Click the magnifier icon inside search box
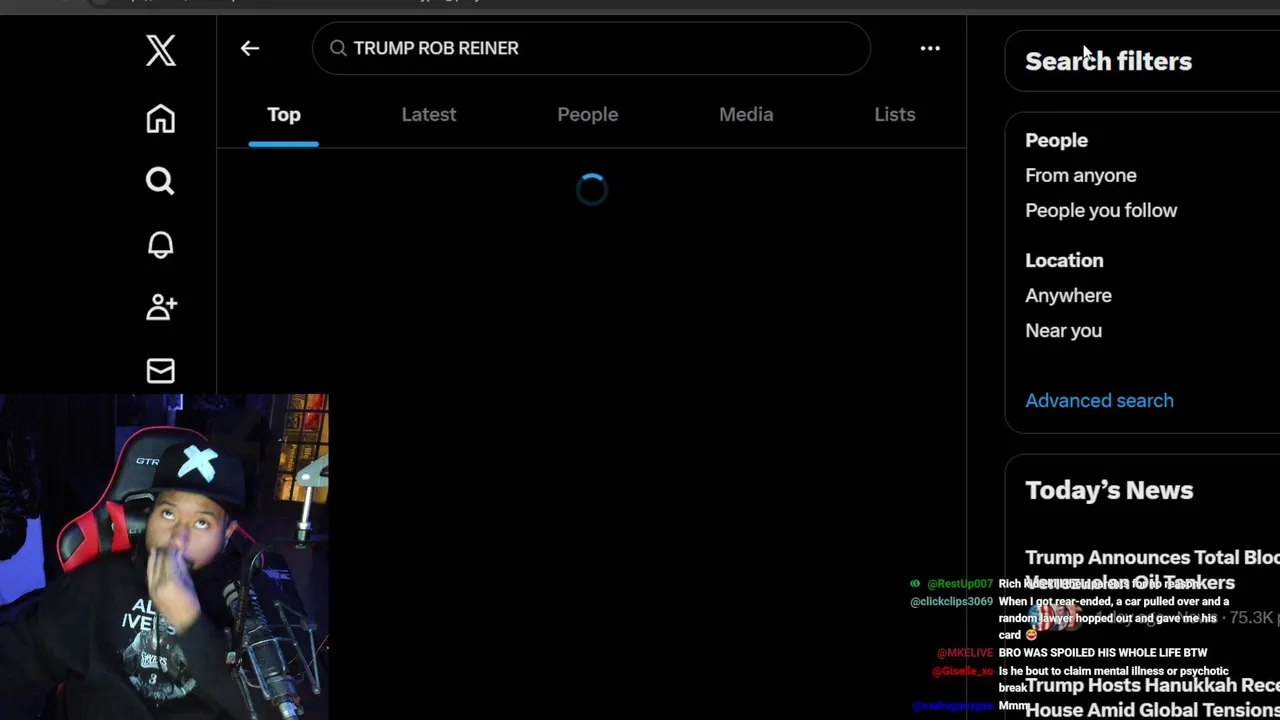 (338, 48)
